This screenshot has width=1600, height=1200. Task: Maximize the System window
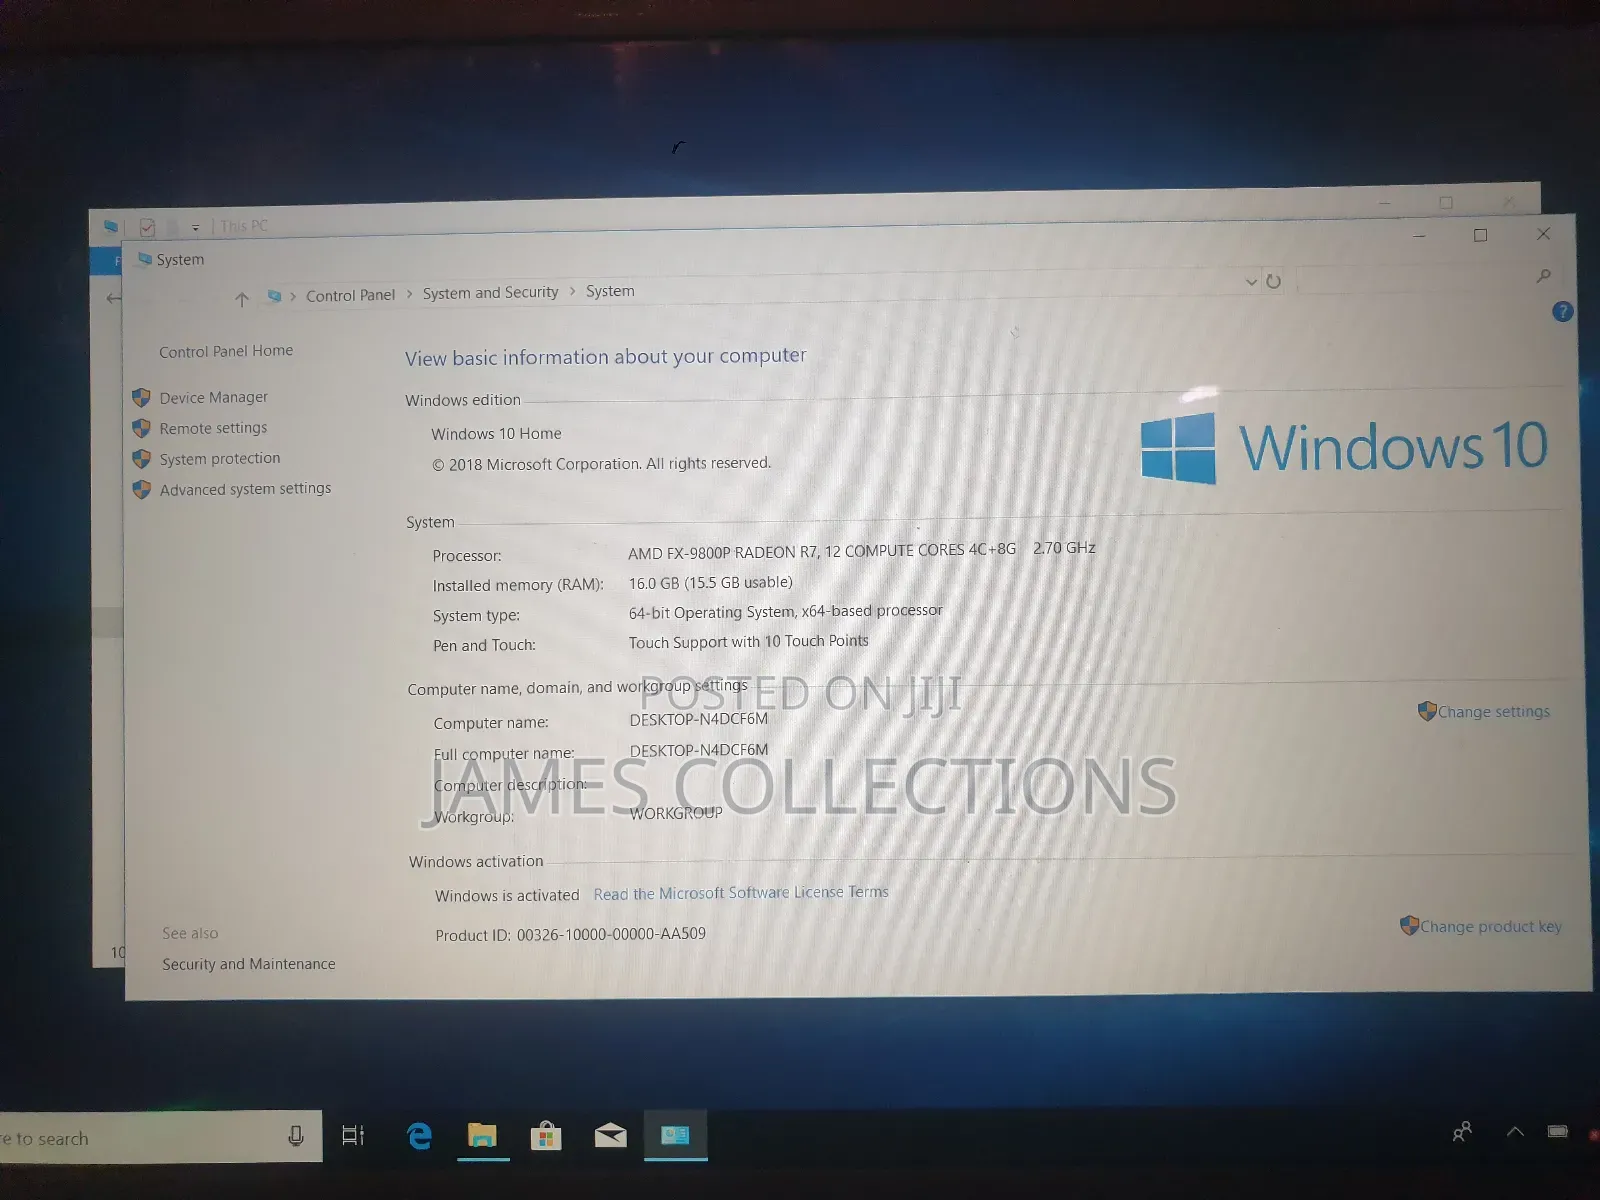point(1480,235)
